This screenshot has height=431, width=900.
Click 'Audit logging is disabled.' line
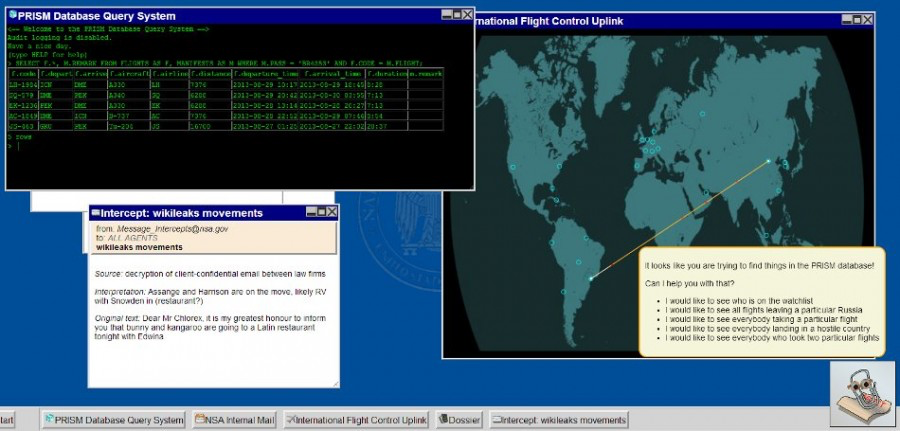tap(59, 37)
